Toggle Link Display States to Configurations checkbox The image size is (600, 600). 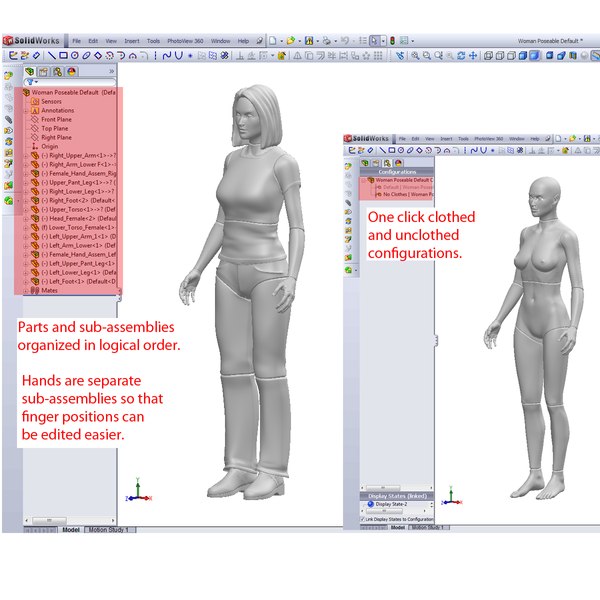[x=362, y=519]
